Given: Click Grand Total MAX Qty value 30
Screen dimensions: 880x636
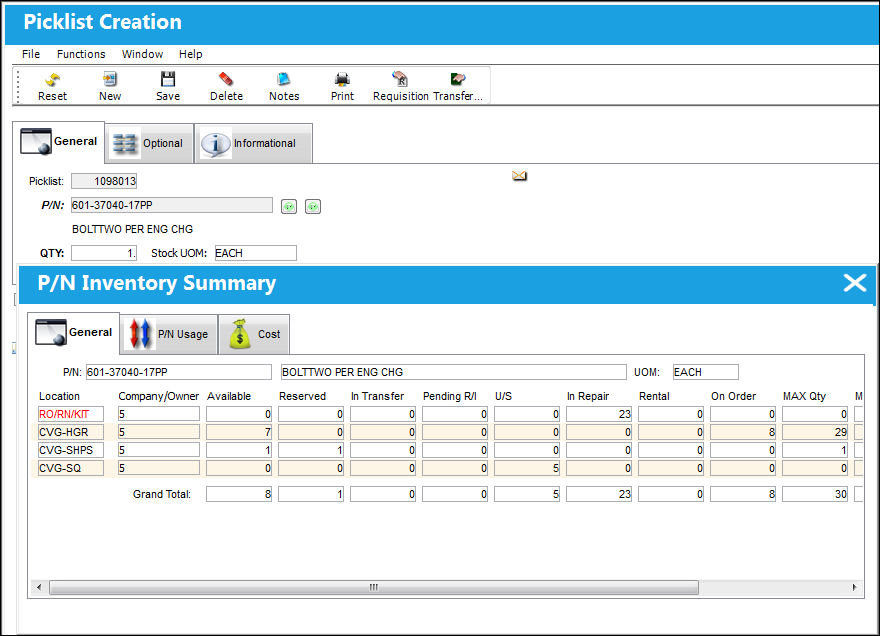Looking at the screenshot, I should click(x=815, y=494).
